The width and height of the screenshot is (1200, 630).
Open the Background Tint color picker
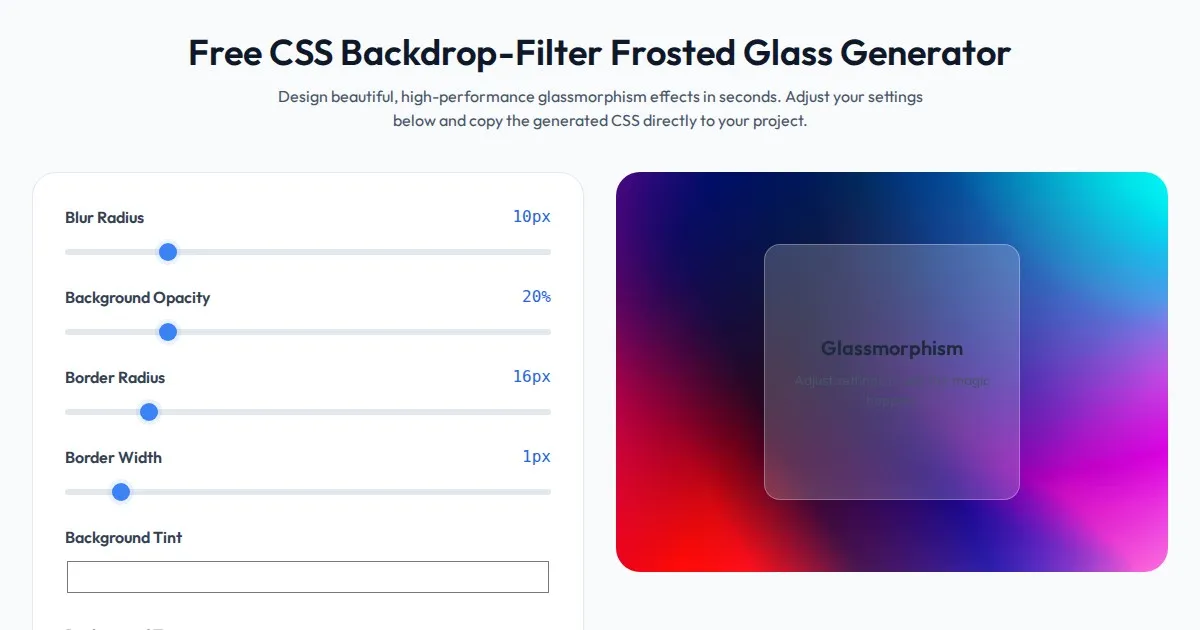(308, 577)
